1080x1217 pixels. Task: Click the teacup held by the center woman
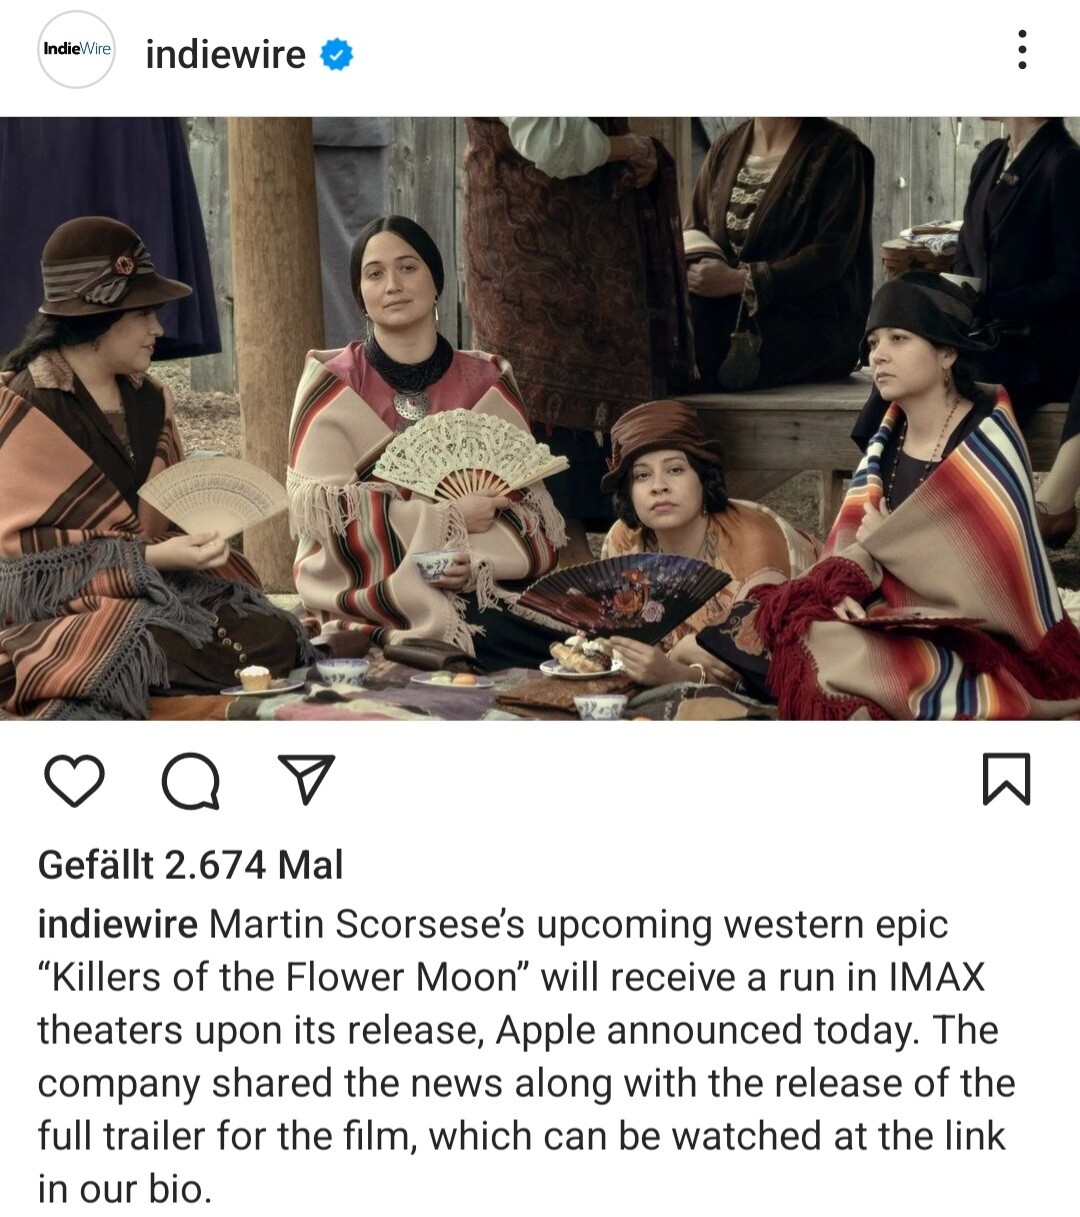tap(437, 565)
